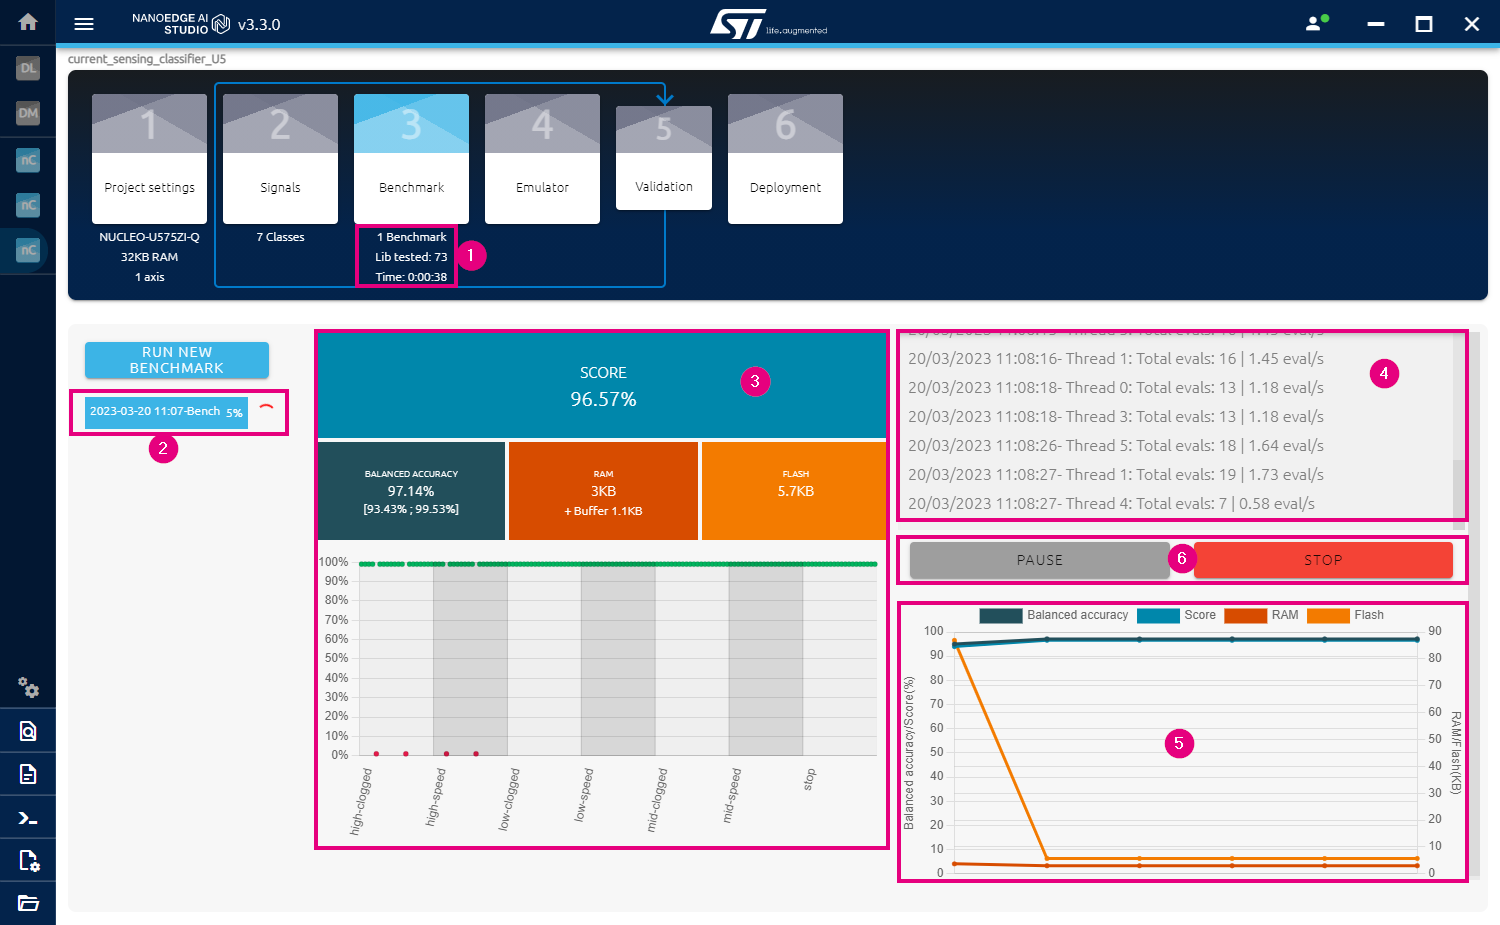Click the low-speed axis label
The height and width of the screenshot is (925, 1500).
tap(584, 795)
